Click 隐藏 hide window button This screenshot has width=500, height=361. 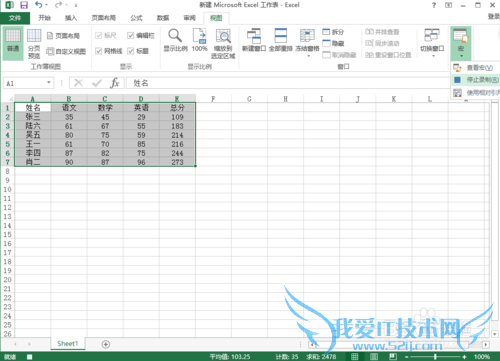tap(333, 43)
